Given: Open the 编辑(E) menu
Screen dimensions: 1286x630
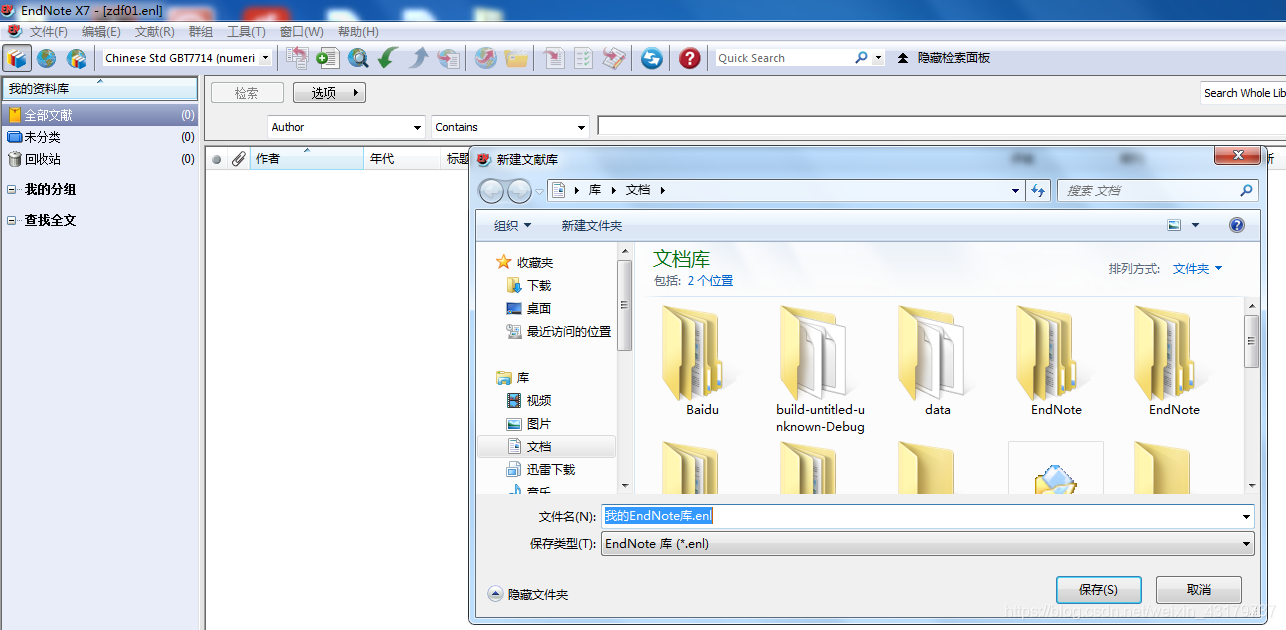Looking at the screenshot, I should [101, 32].
